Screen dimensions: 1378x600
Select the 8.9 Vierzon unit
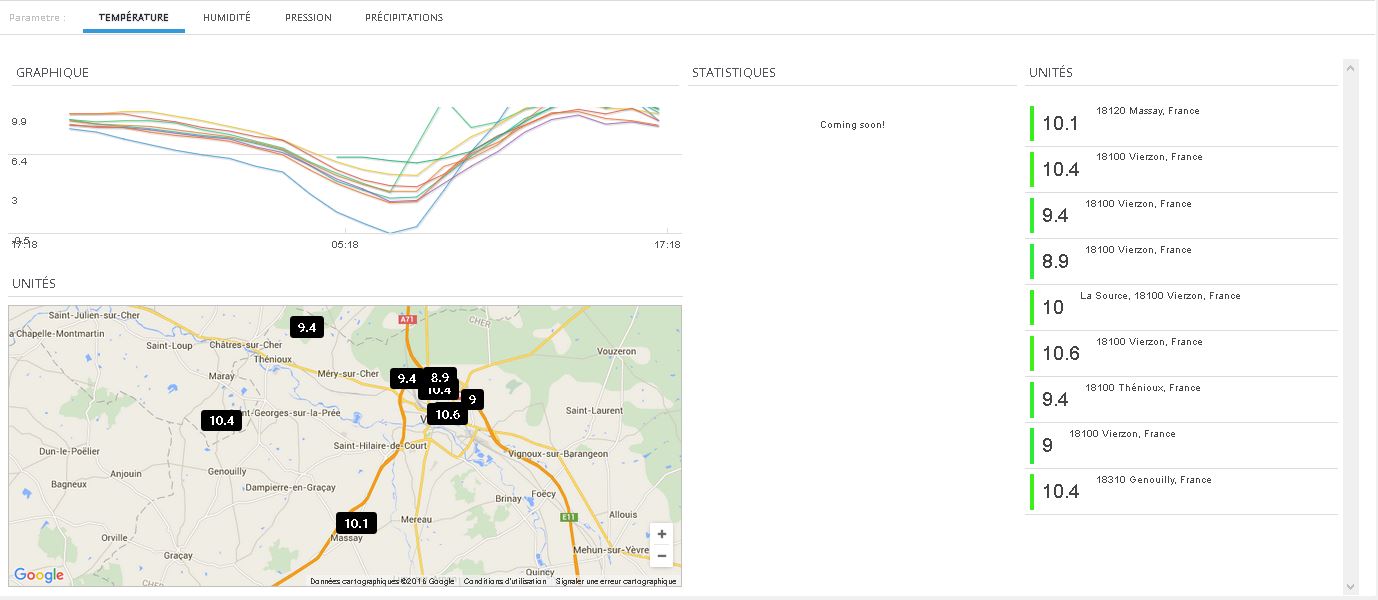point(1181,262)
